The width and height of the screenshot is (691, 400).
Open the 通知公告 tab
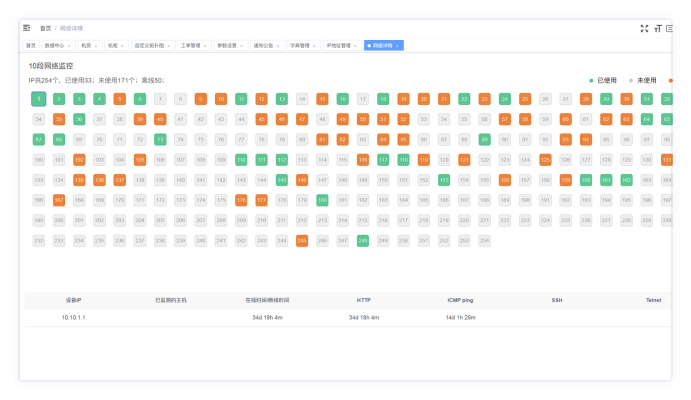click(x=263, y=46)
